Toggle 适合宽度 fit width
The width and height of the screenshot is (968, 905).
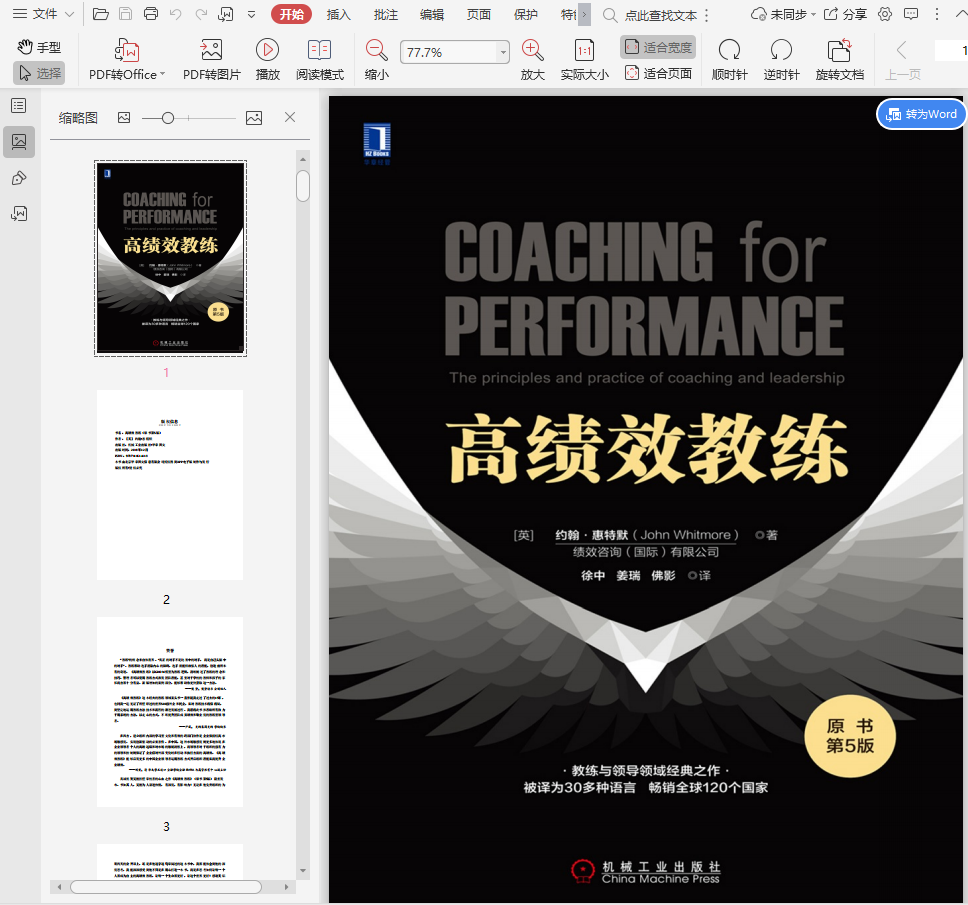coord(658,47)
